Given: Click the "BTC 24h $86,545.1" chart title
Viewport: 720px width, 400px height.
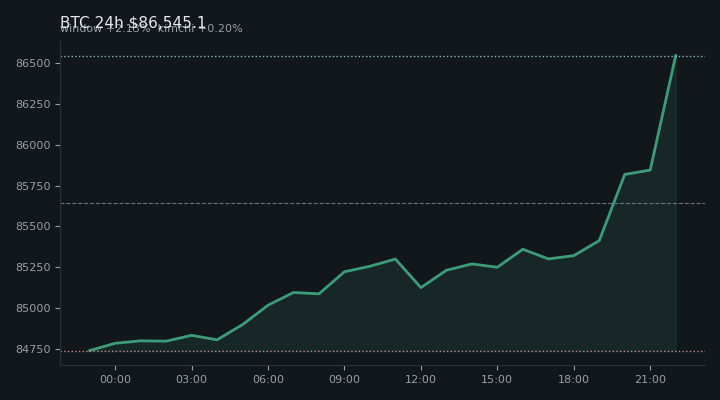Looking at the screenshot, I should (133, 22).
